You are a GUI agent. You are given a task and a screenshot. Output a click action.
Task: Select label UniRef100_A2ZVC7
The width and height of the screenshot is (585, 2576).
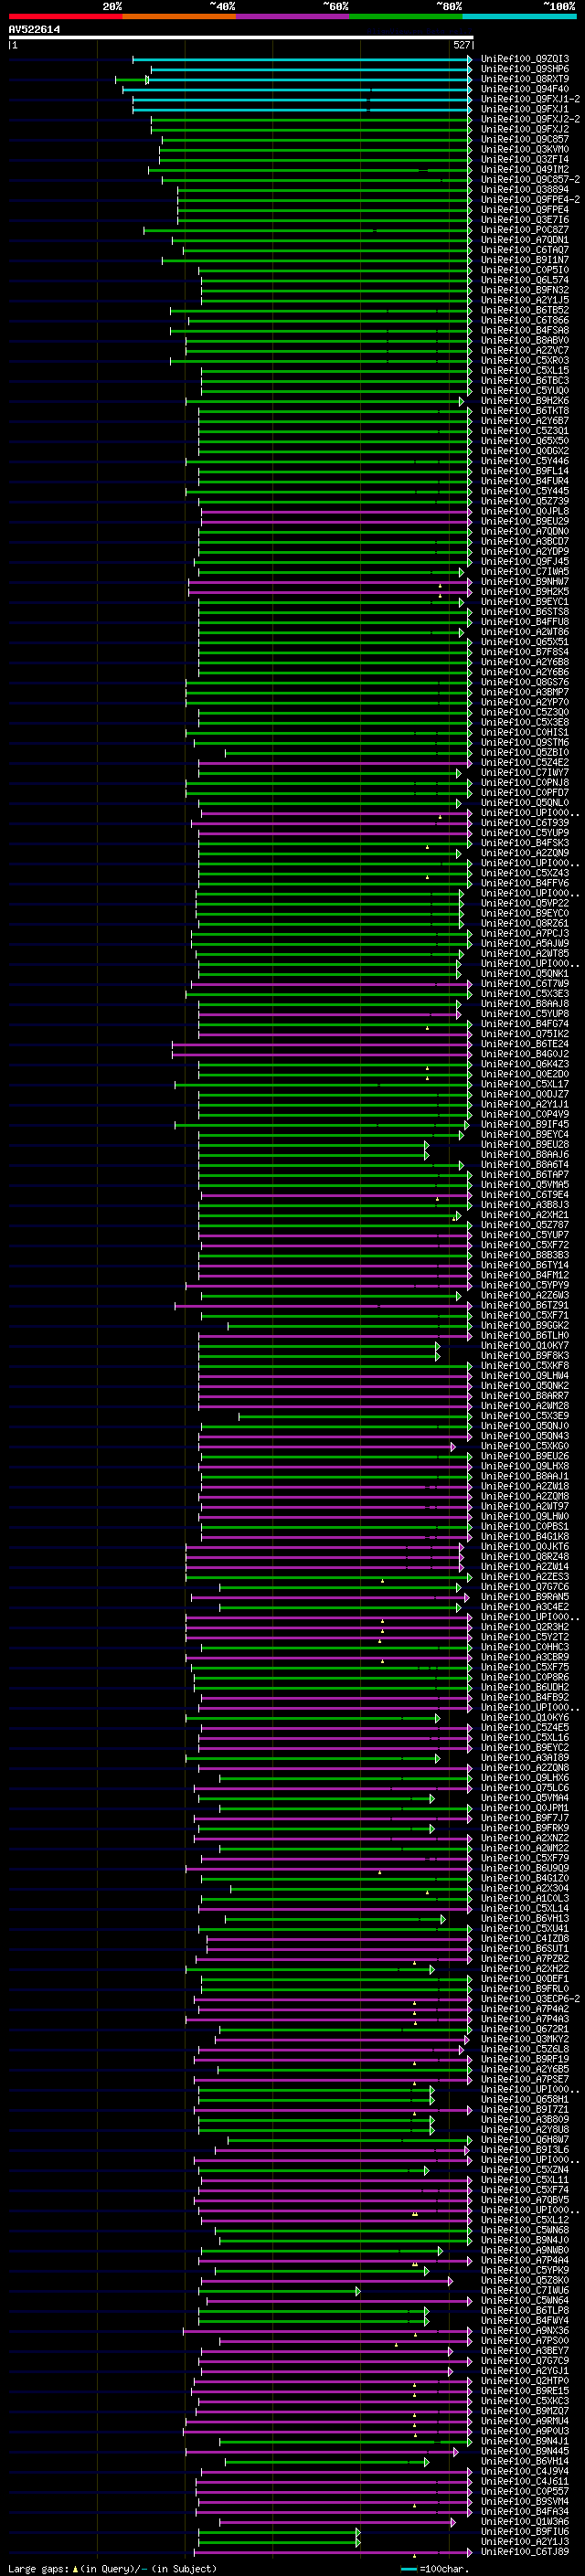click(525, 351)
